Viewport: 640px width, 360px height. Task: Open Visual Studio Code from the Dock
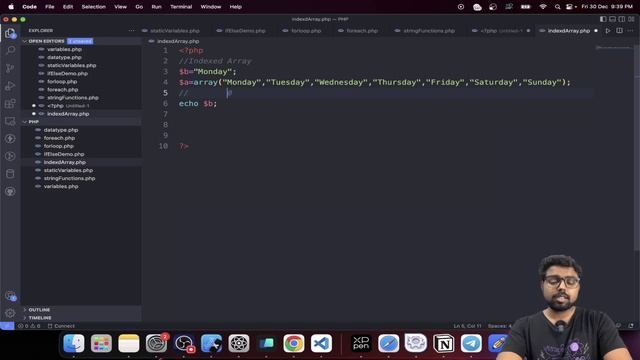click(321, 343)
